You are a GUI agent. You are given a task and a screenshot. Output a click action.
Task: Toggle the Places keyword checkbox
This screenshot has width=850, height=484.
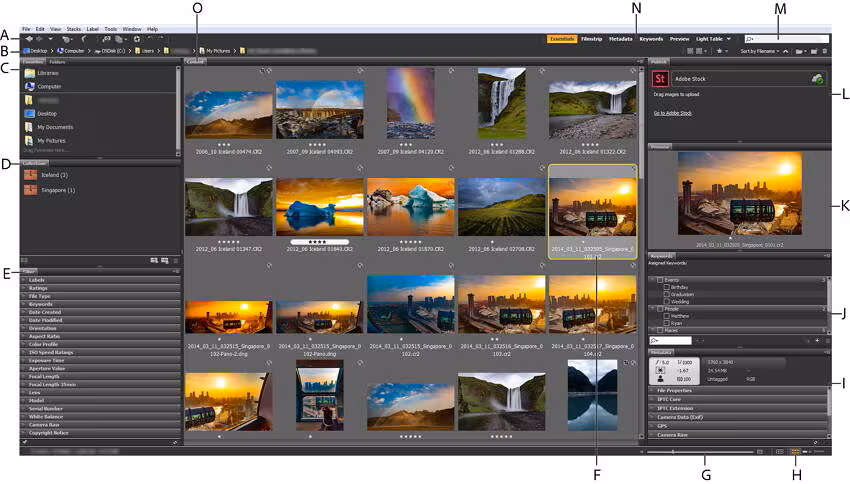coord(660,330)
